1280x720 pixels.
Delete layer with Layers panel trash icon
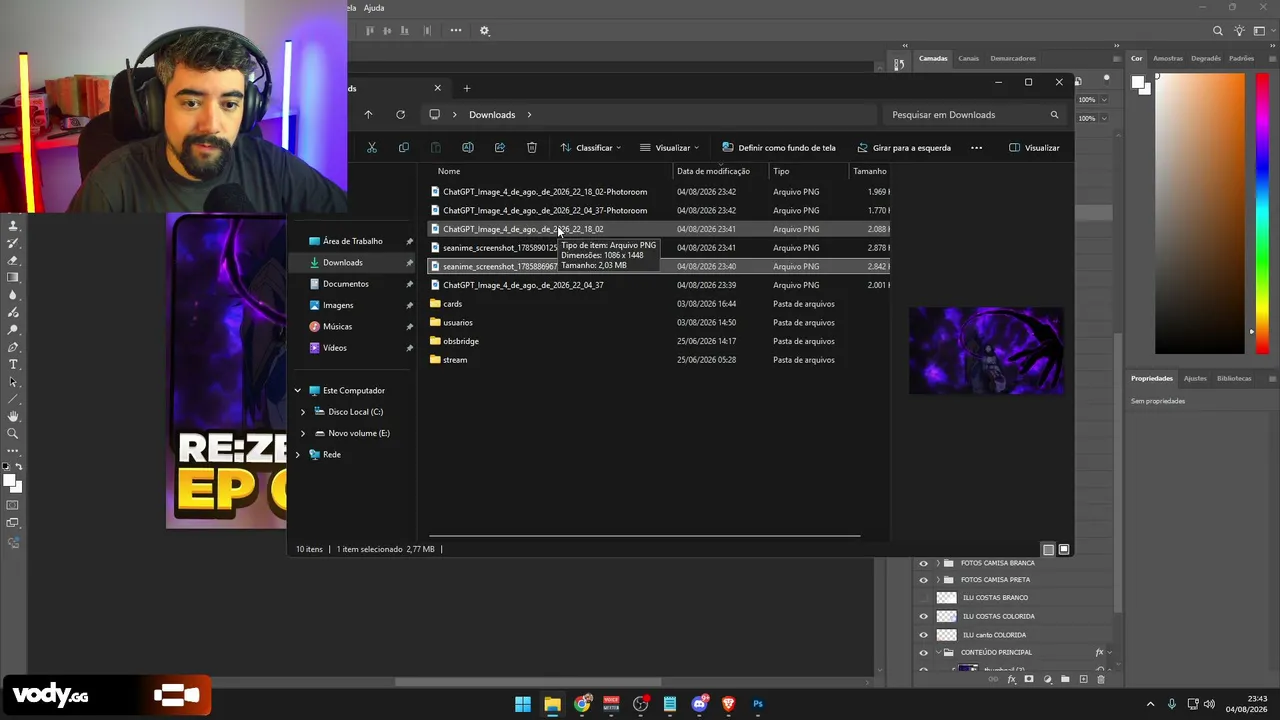(1101, 680)
